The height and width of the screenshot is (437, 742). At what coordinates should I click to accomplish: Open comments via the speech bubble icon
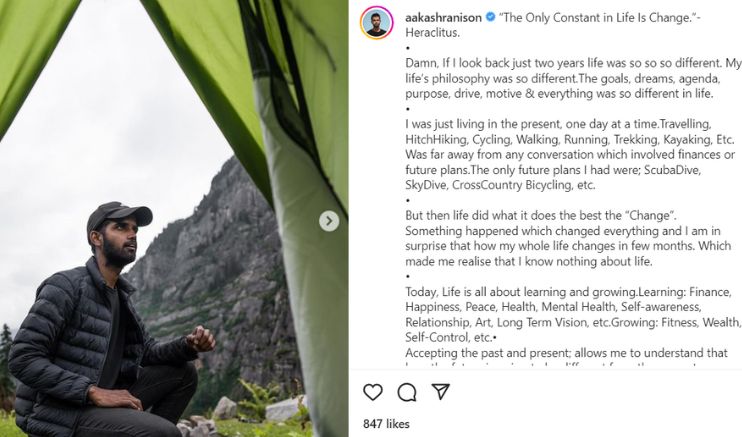[407, 391]
